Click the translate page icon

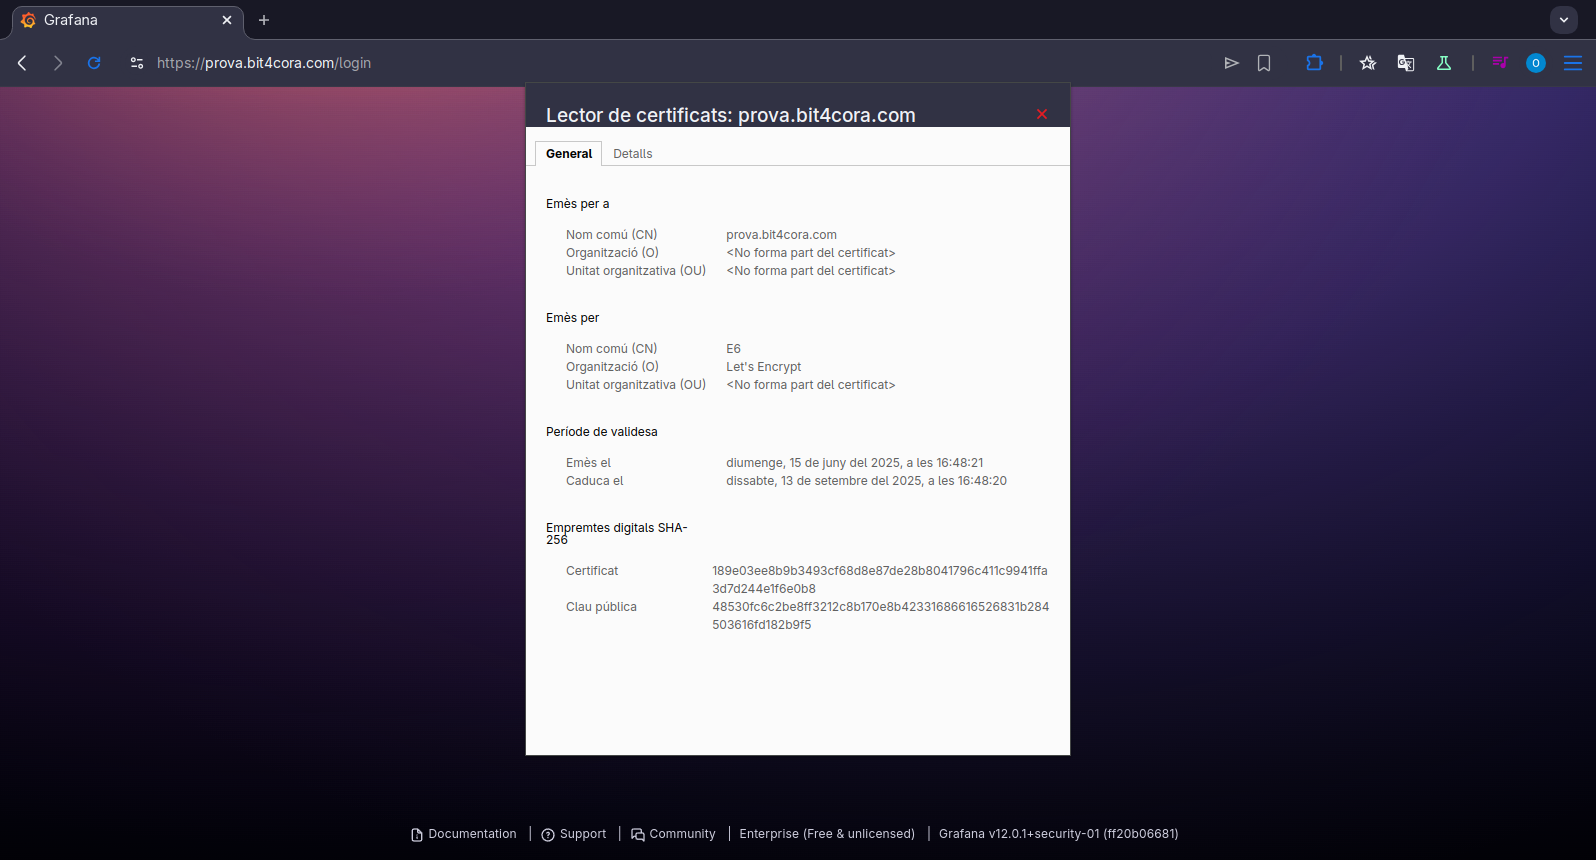(x=1406, y=63)
